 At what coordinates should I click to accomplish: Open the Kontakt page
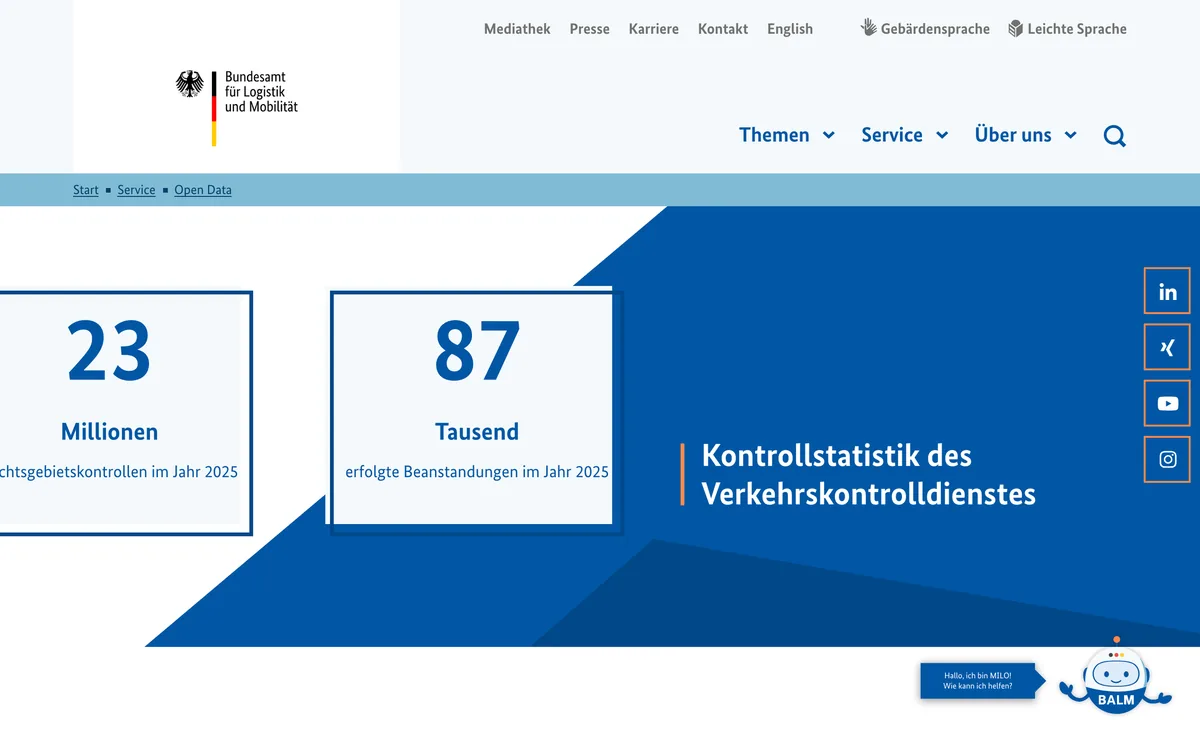pos(723,29)
